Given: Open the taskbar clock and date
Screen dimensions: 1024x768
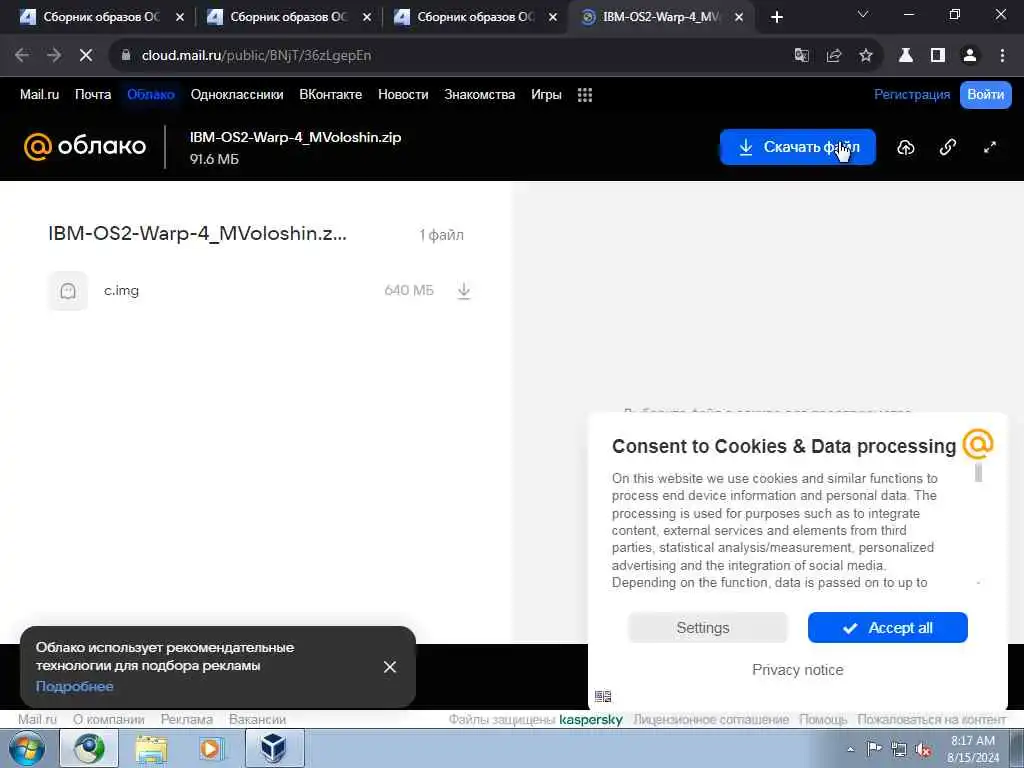Looking at the screenshot, I should 973,749.
